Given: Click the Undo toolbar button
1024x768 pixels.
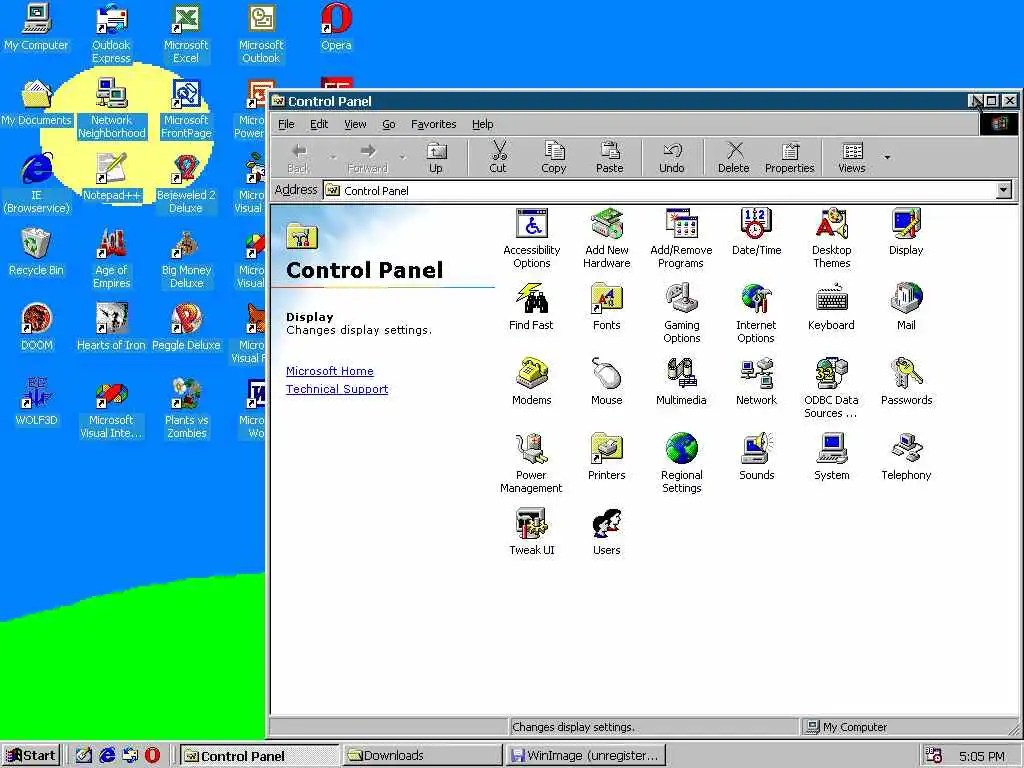Looking at the screenshot, I should point(671,157).
